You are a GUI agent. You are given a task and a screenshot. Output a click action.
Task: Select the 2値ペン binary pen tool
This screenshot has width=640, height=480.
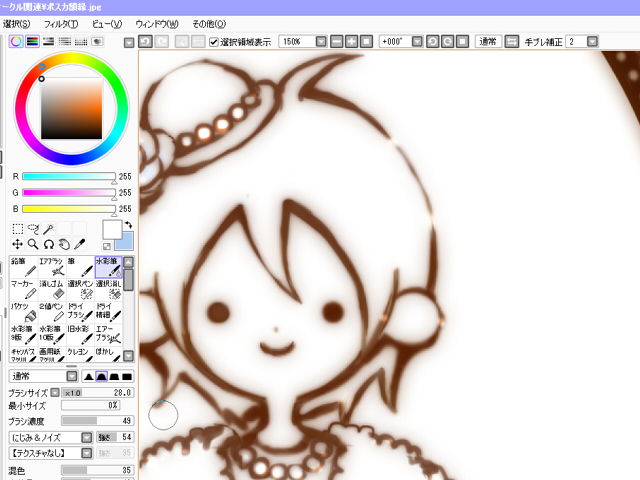coord(52,312)
